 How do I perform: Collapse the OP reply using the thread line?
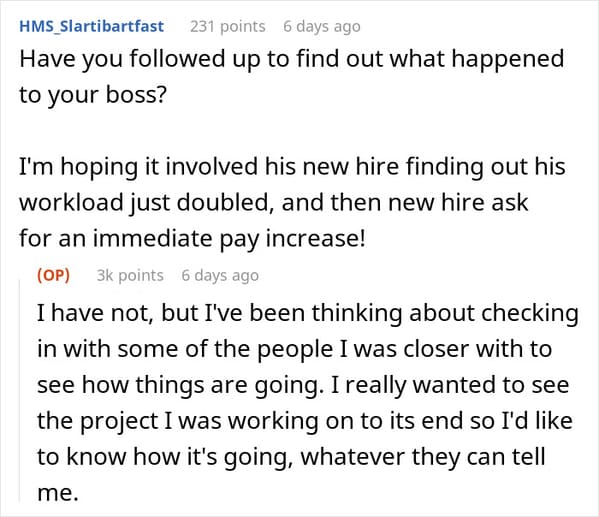tap(20, 391)
